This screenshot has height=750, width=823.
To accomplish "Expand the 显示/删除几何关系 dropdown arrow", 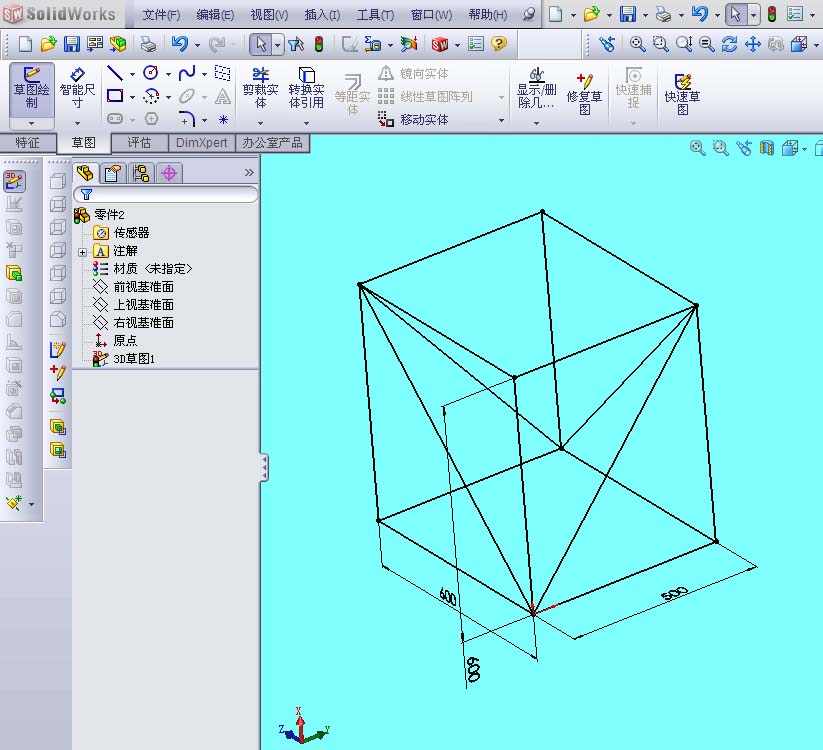I will 536,123.
